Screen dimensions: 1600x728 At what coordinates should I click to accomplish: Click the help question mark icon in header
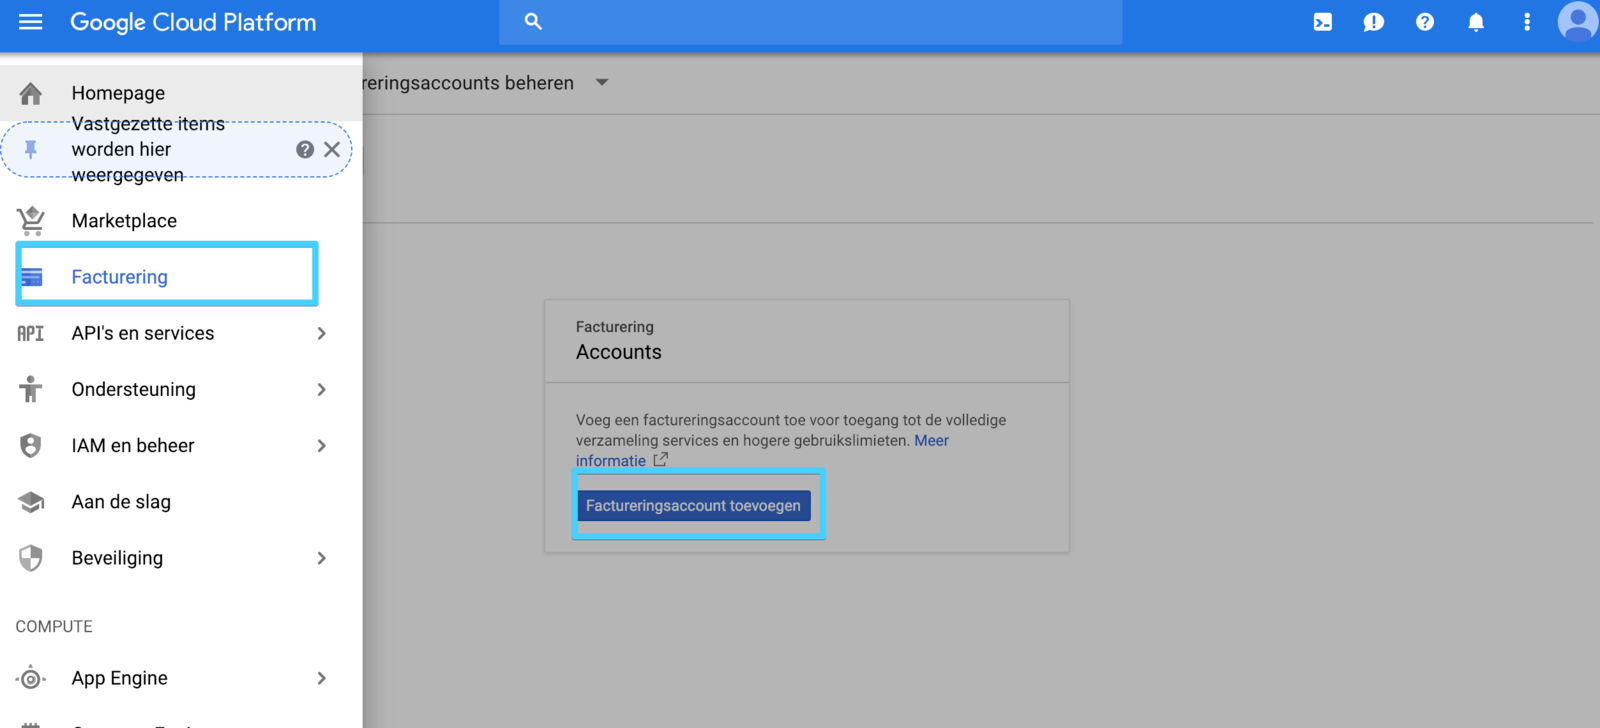[1424, 22]
